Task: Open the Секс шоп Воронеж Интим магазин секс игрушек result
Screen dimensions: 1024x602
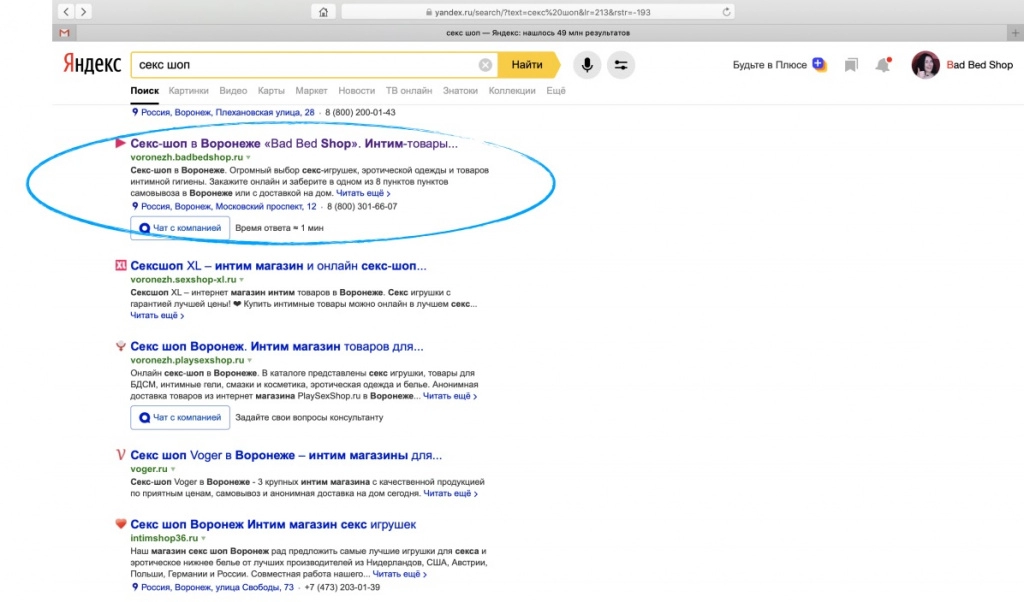Action: [273, 524]
